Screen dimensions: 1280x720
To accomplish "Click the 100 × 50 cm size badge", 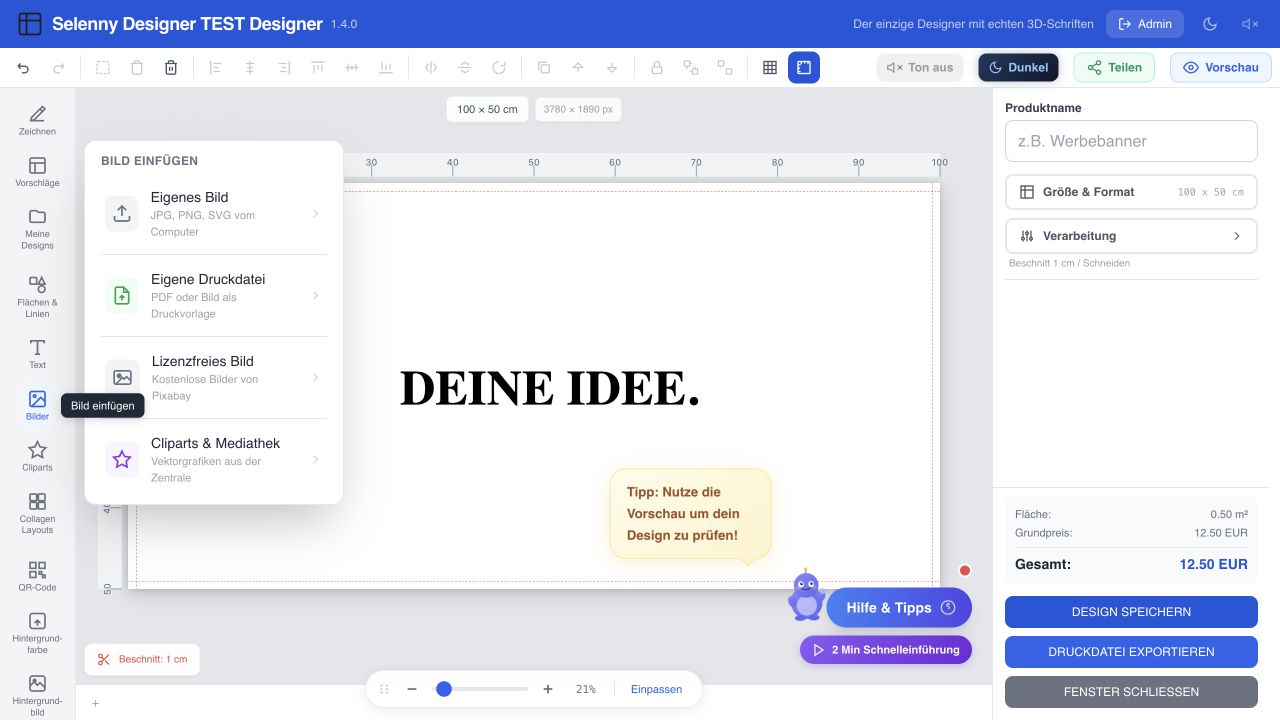I will point(487,109).
